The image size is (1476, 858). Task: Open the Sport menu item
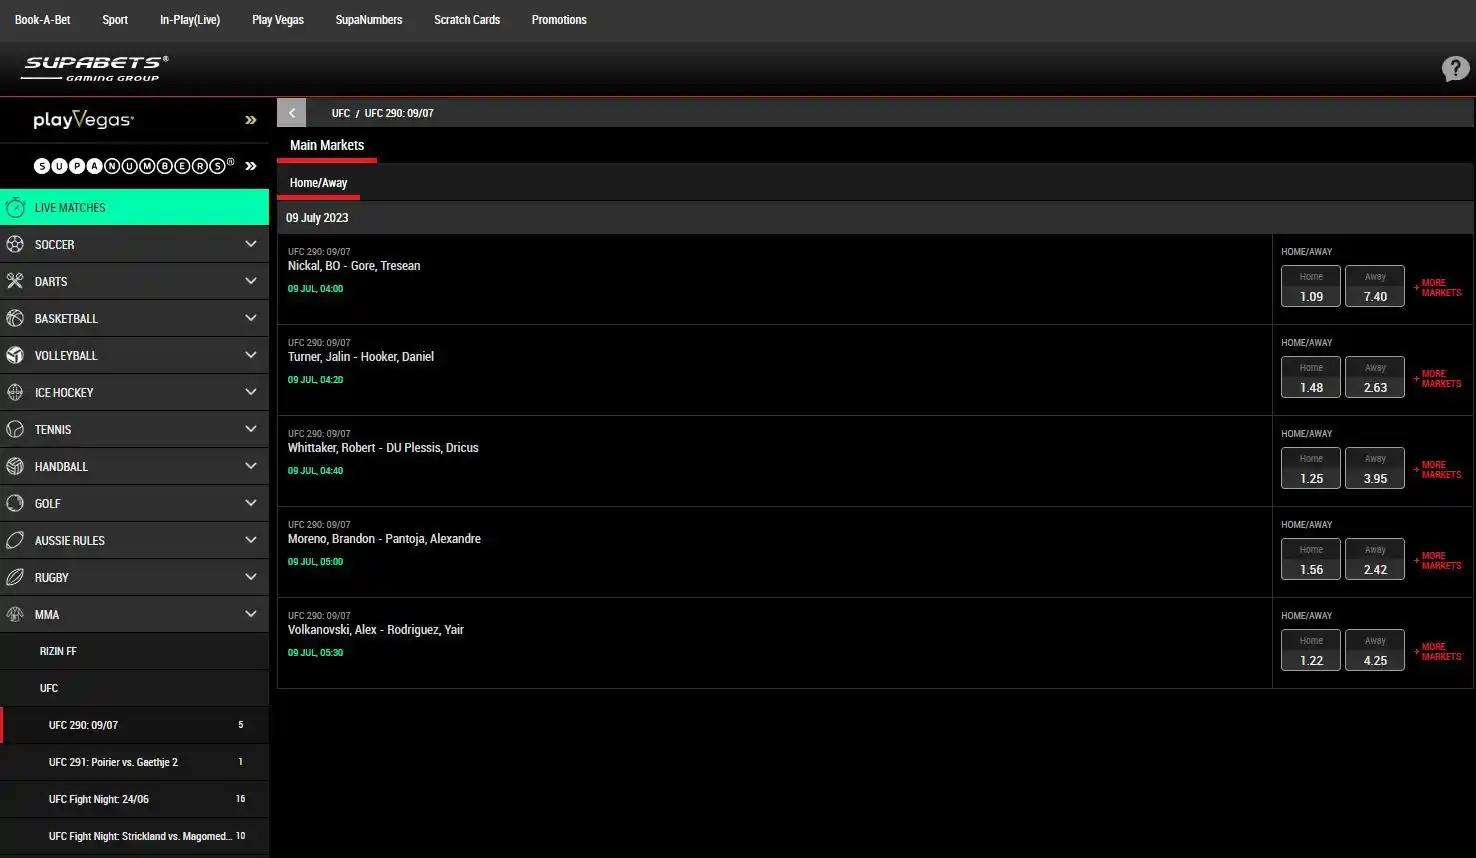tap(115, 20)
